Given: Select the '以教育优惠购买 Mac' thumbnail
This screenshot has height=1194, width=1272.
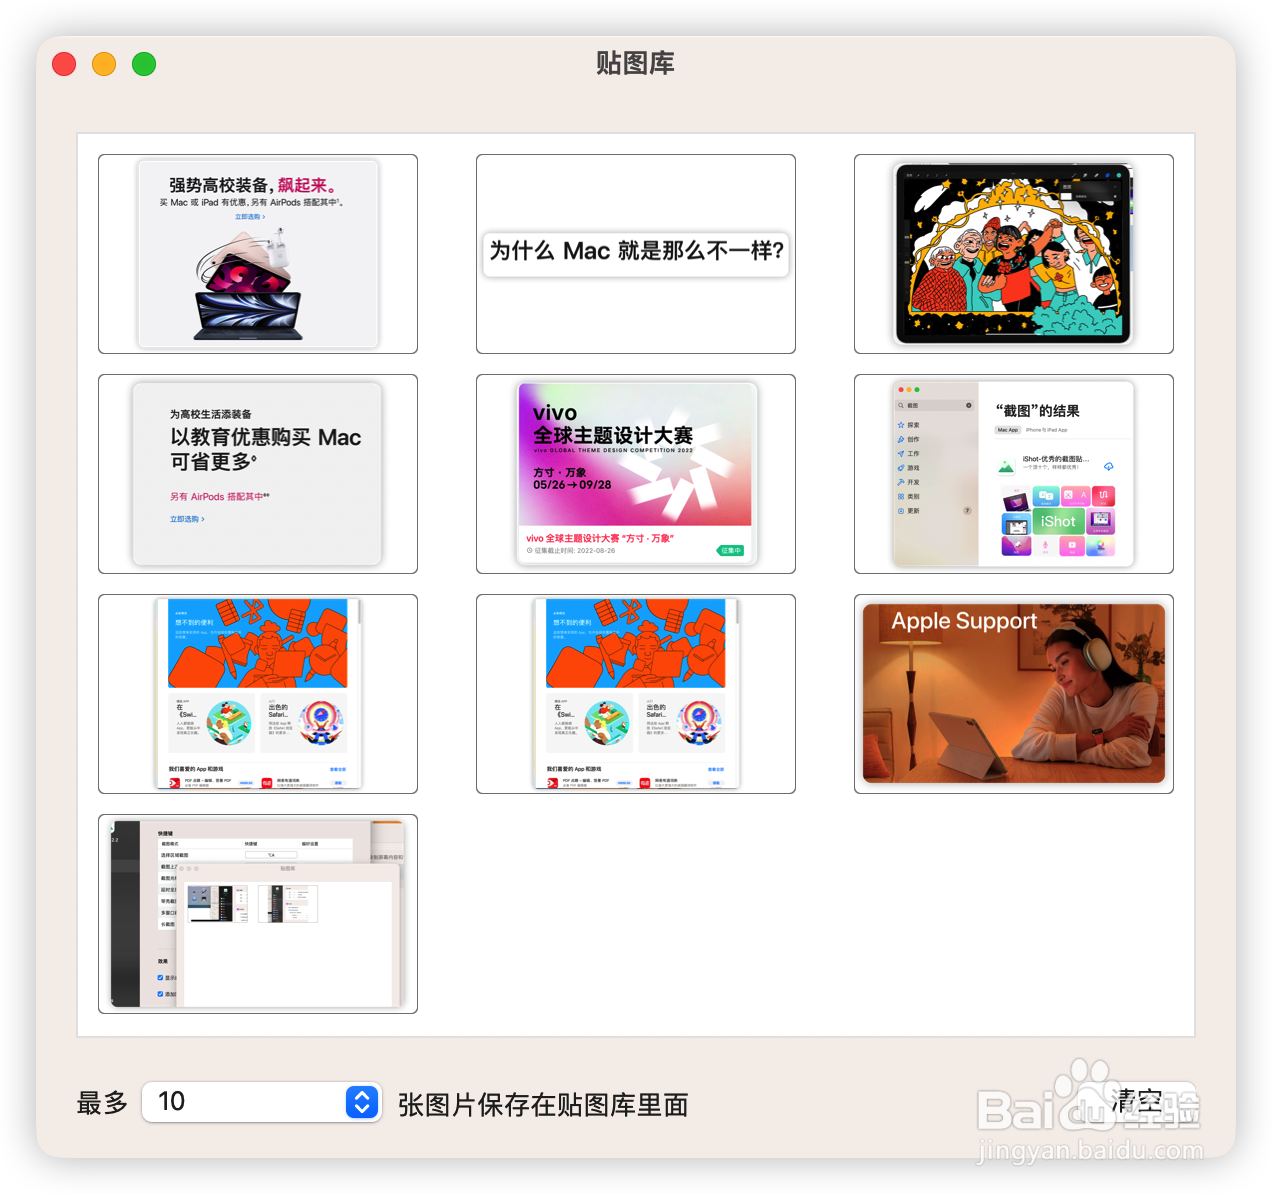Looking at the screenshot, I should pyautogui.click(x=258, y=474).
